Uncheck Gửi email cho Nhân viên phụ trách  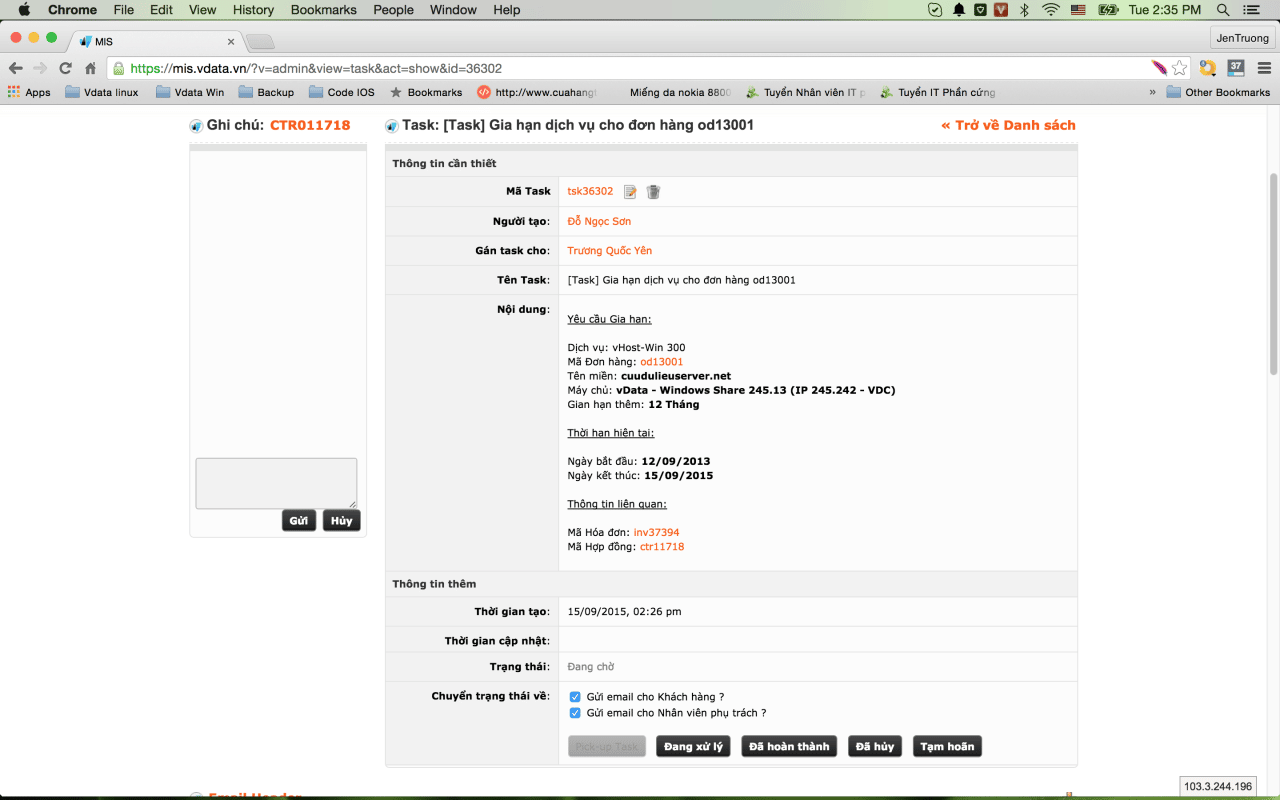[575, 713]
